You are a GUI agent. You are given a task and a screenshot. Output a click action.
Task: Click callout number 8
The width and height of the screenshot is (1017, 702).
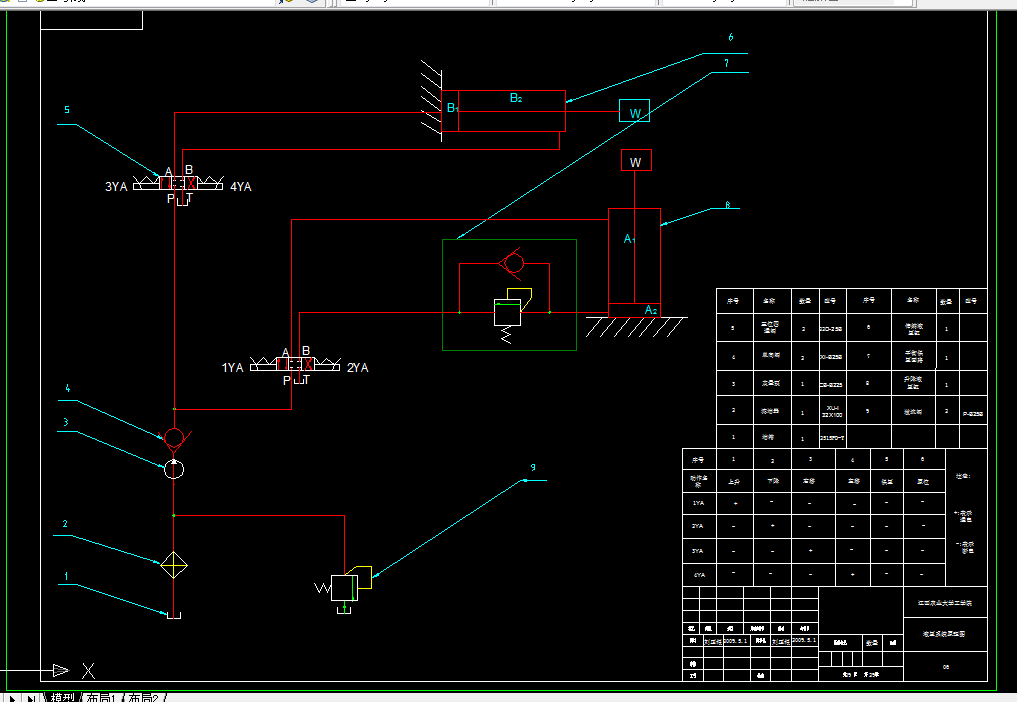coord(728,205)
